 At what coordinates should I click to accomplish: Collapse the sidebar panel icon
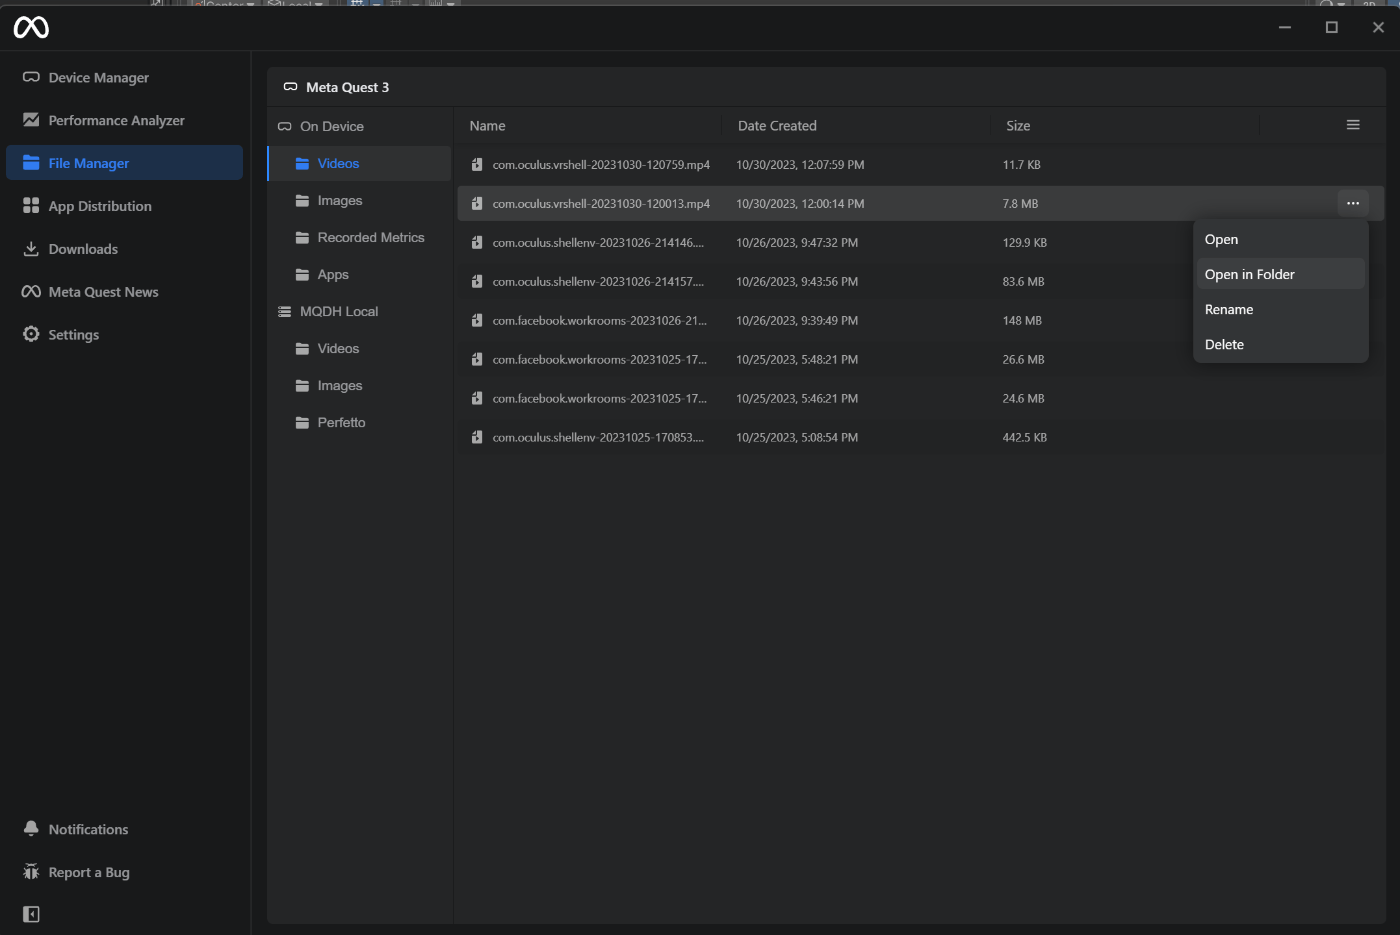[31, 914]
